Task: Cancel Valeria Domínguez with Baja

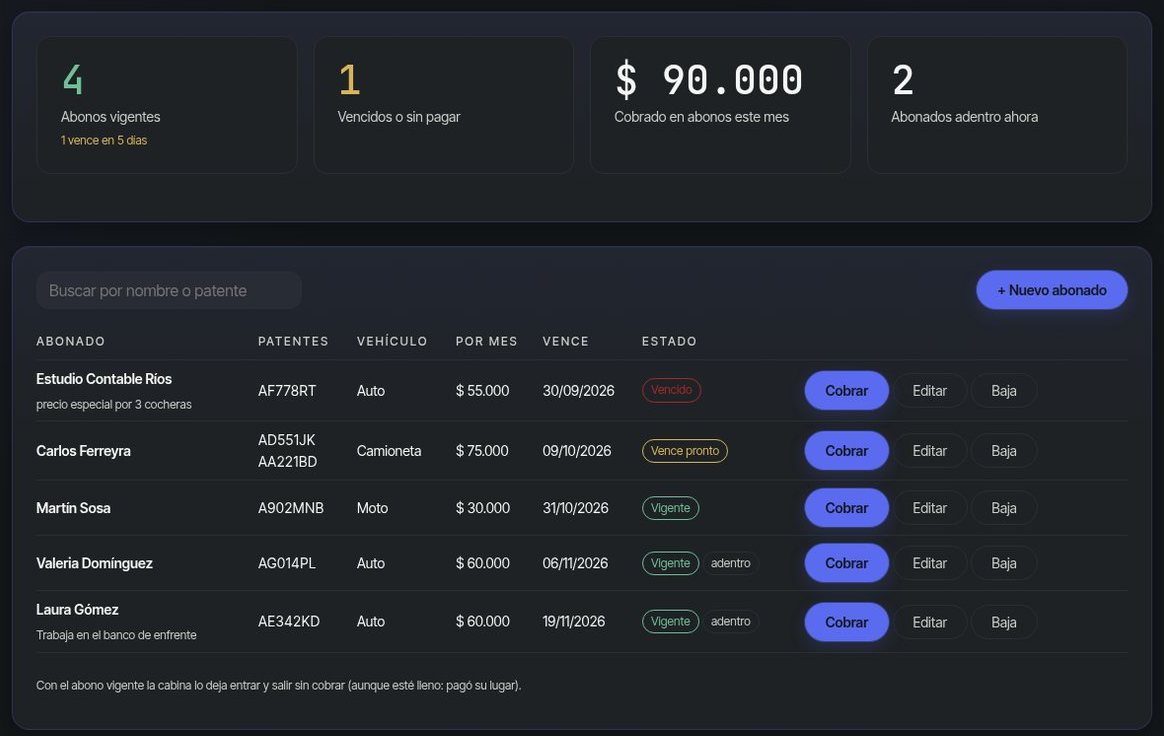Action: tap(1004, 563)
